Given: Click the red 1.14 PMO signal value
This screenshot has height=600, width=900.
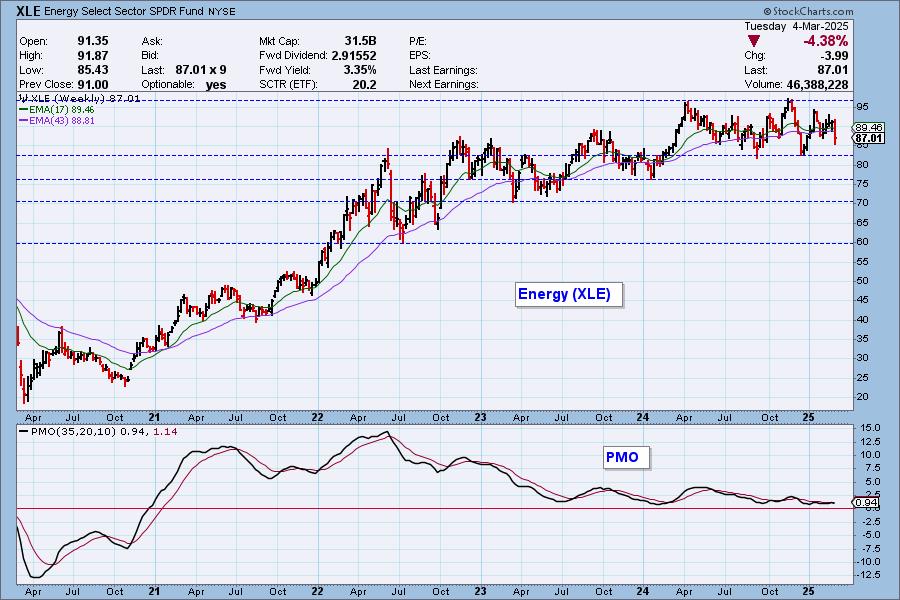Looking at the screenshot, I should pyautogui.click(x=166, y=432).
